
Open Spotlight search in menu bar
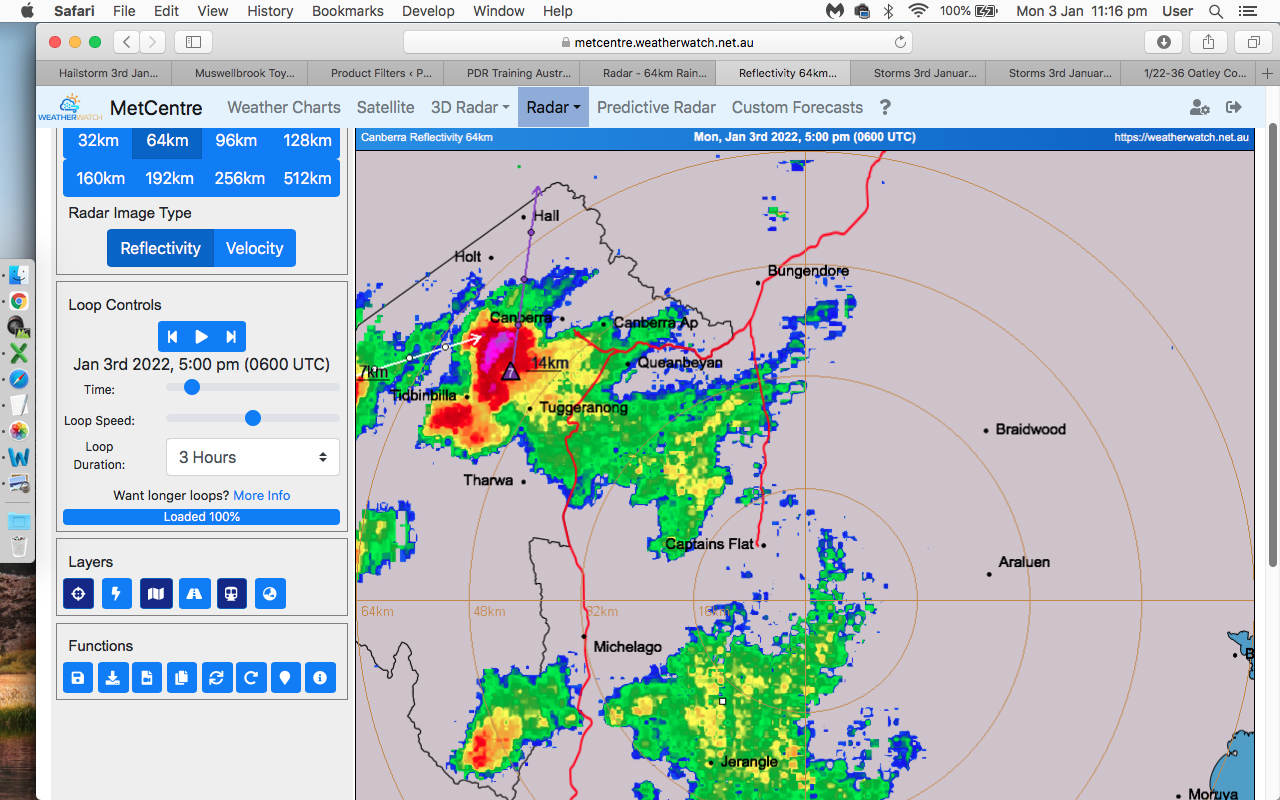pyautogui.click(x=1216, y=11)
